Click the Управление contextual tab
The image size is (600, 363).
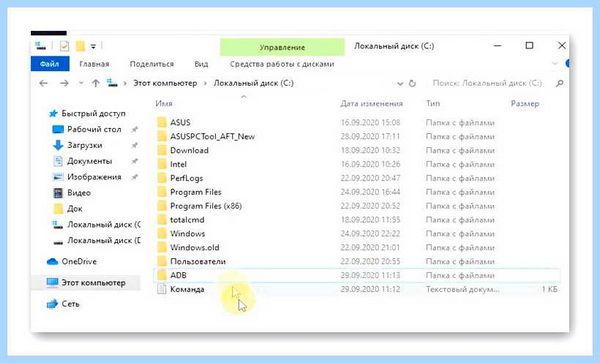coord(282,47)
